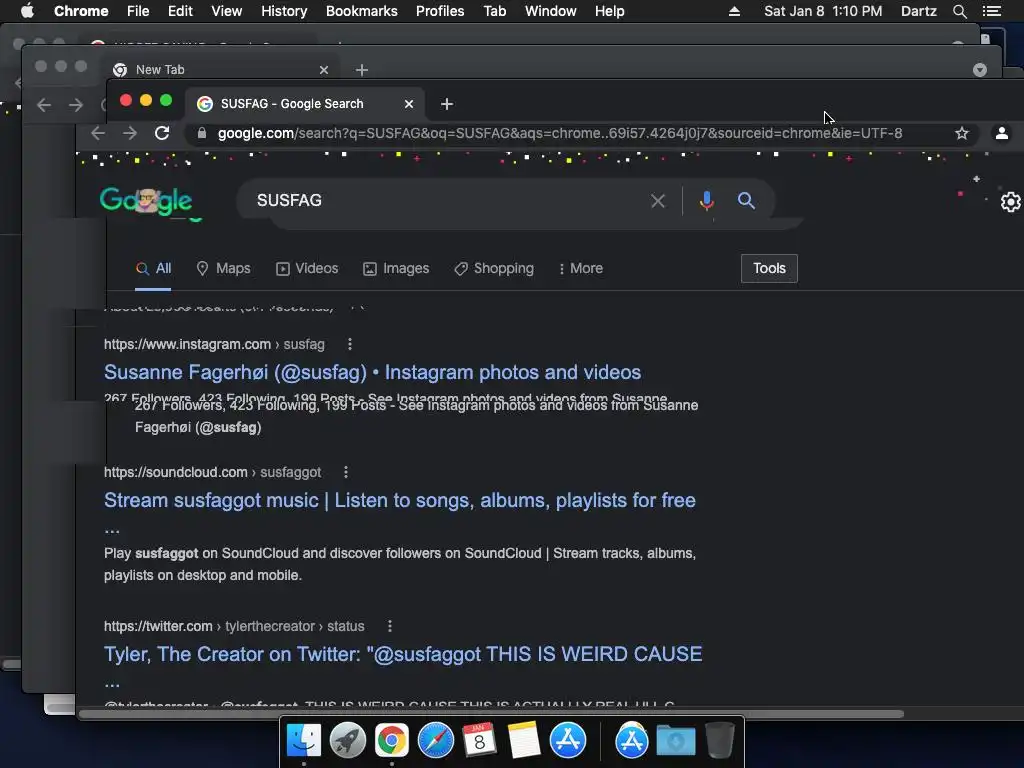
Task: Open the Window menu
Action: click(551, 11)
